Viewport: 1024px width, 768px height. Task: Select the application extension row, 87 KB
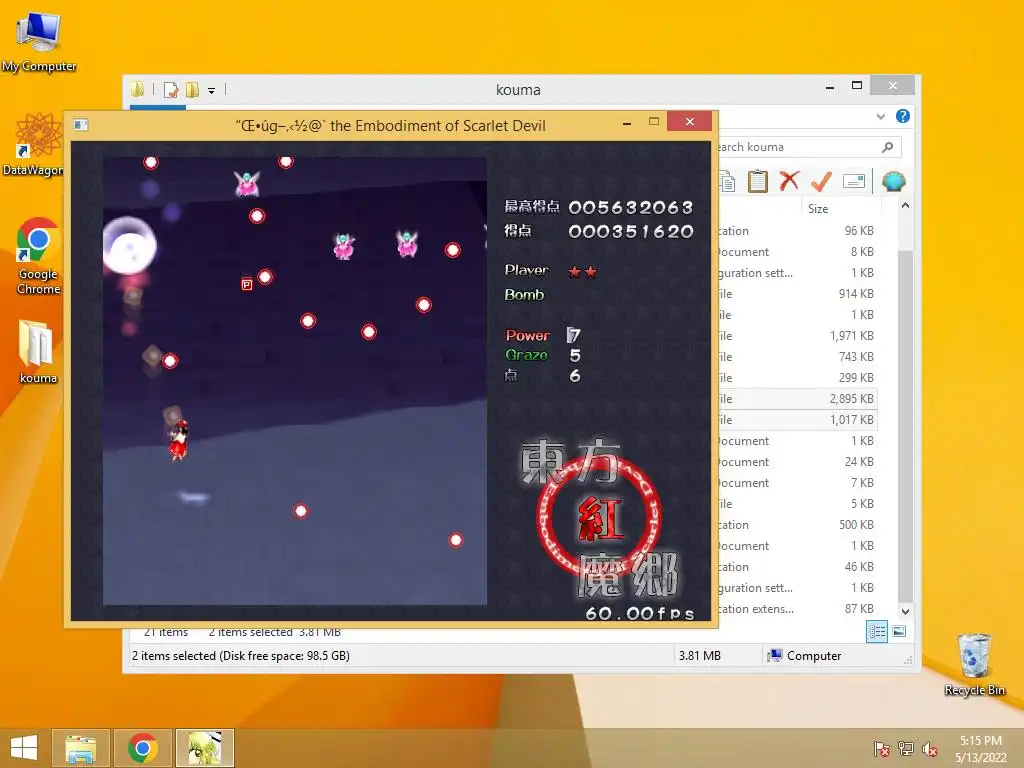click(x=797, y=609)
